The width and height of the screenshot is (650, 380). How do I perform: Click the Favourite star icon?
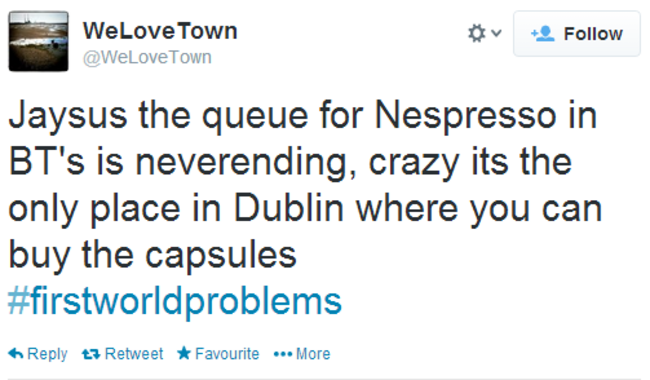tap(184, 353)
